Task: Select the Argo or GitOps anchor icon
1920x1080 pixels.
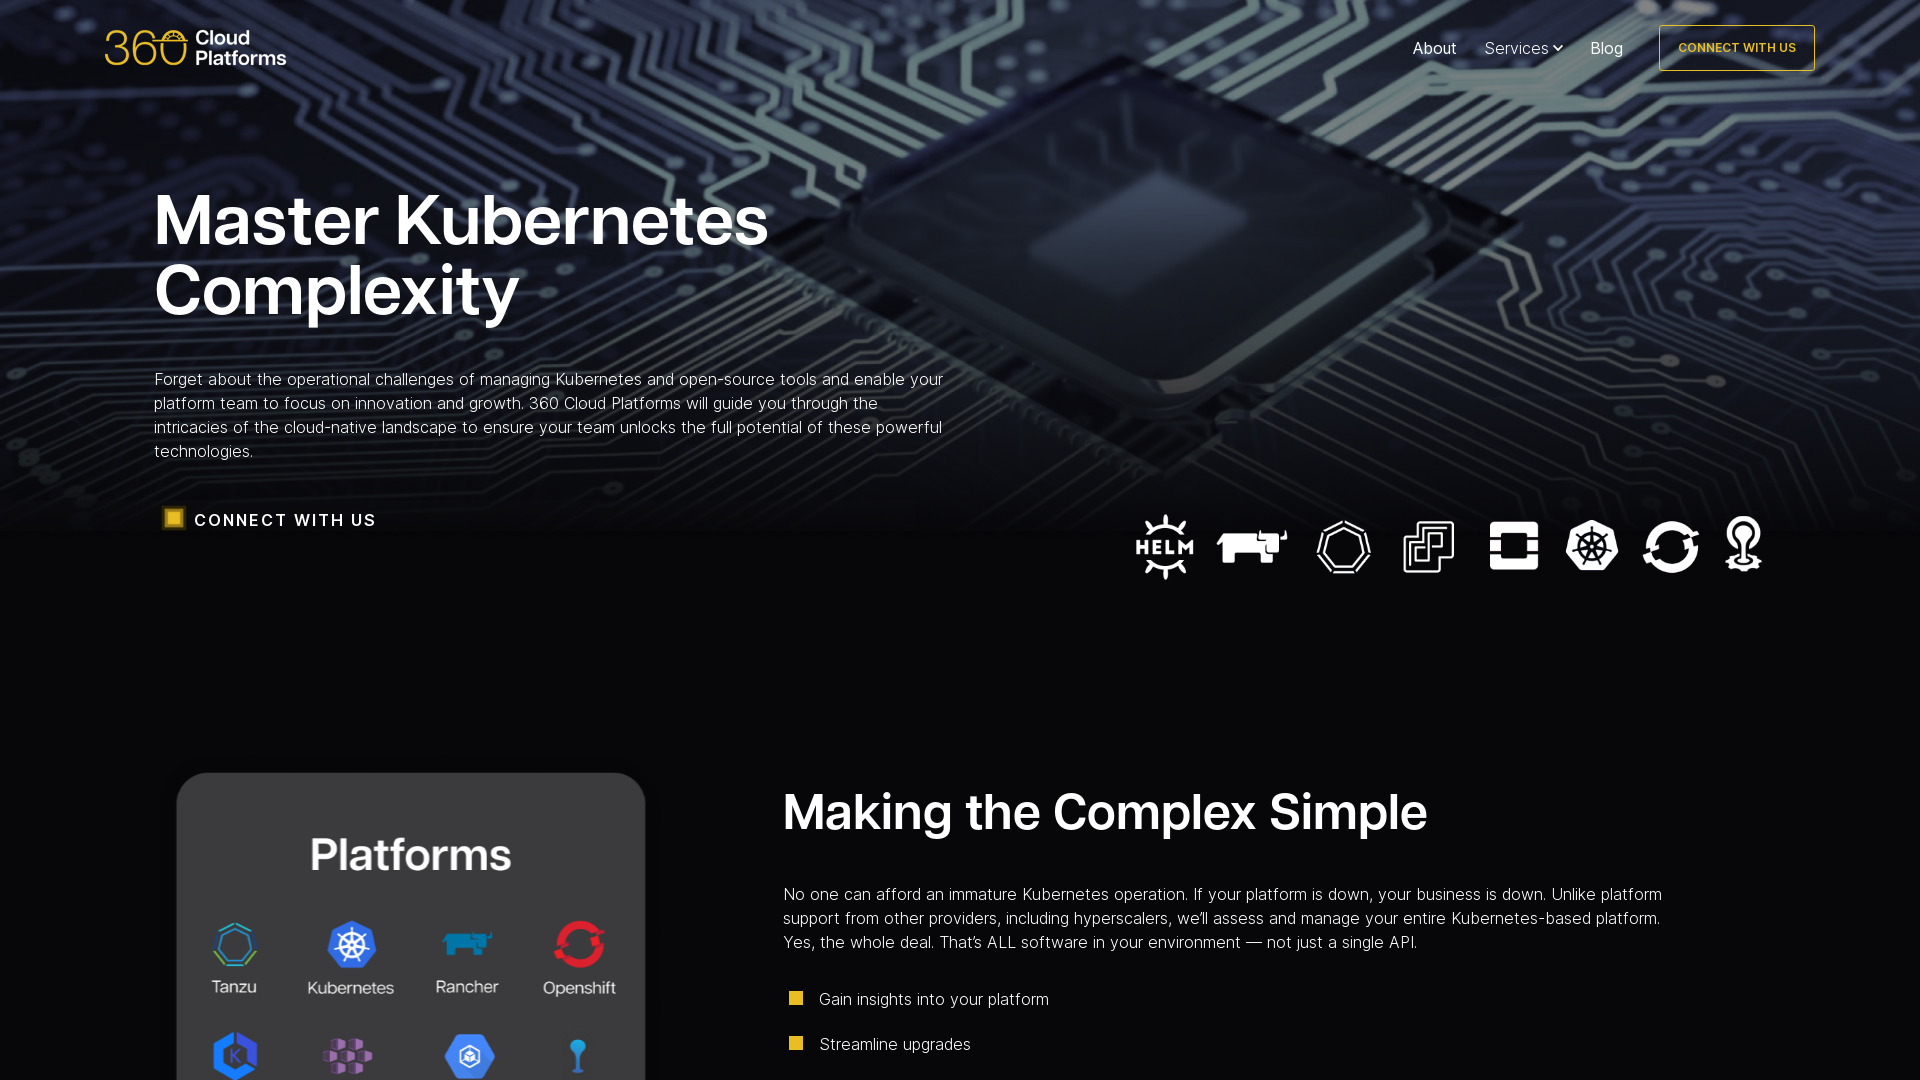Action: point(1742,543)
